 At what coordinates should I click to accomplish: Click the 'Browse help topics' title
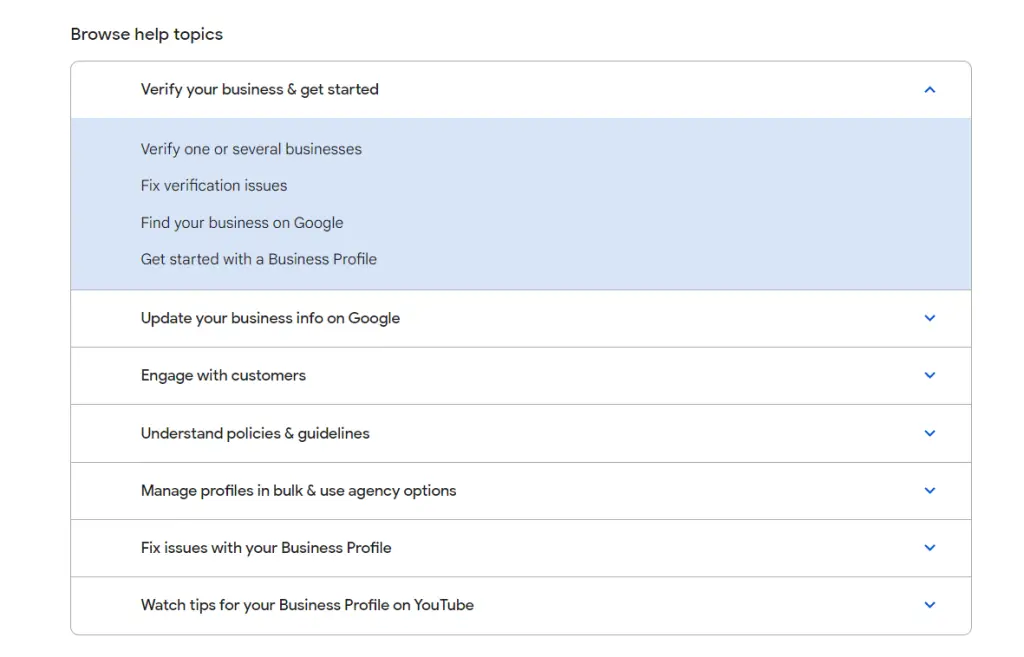[147, 34]
